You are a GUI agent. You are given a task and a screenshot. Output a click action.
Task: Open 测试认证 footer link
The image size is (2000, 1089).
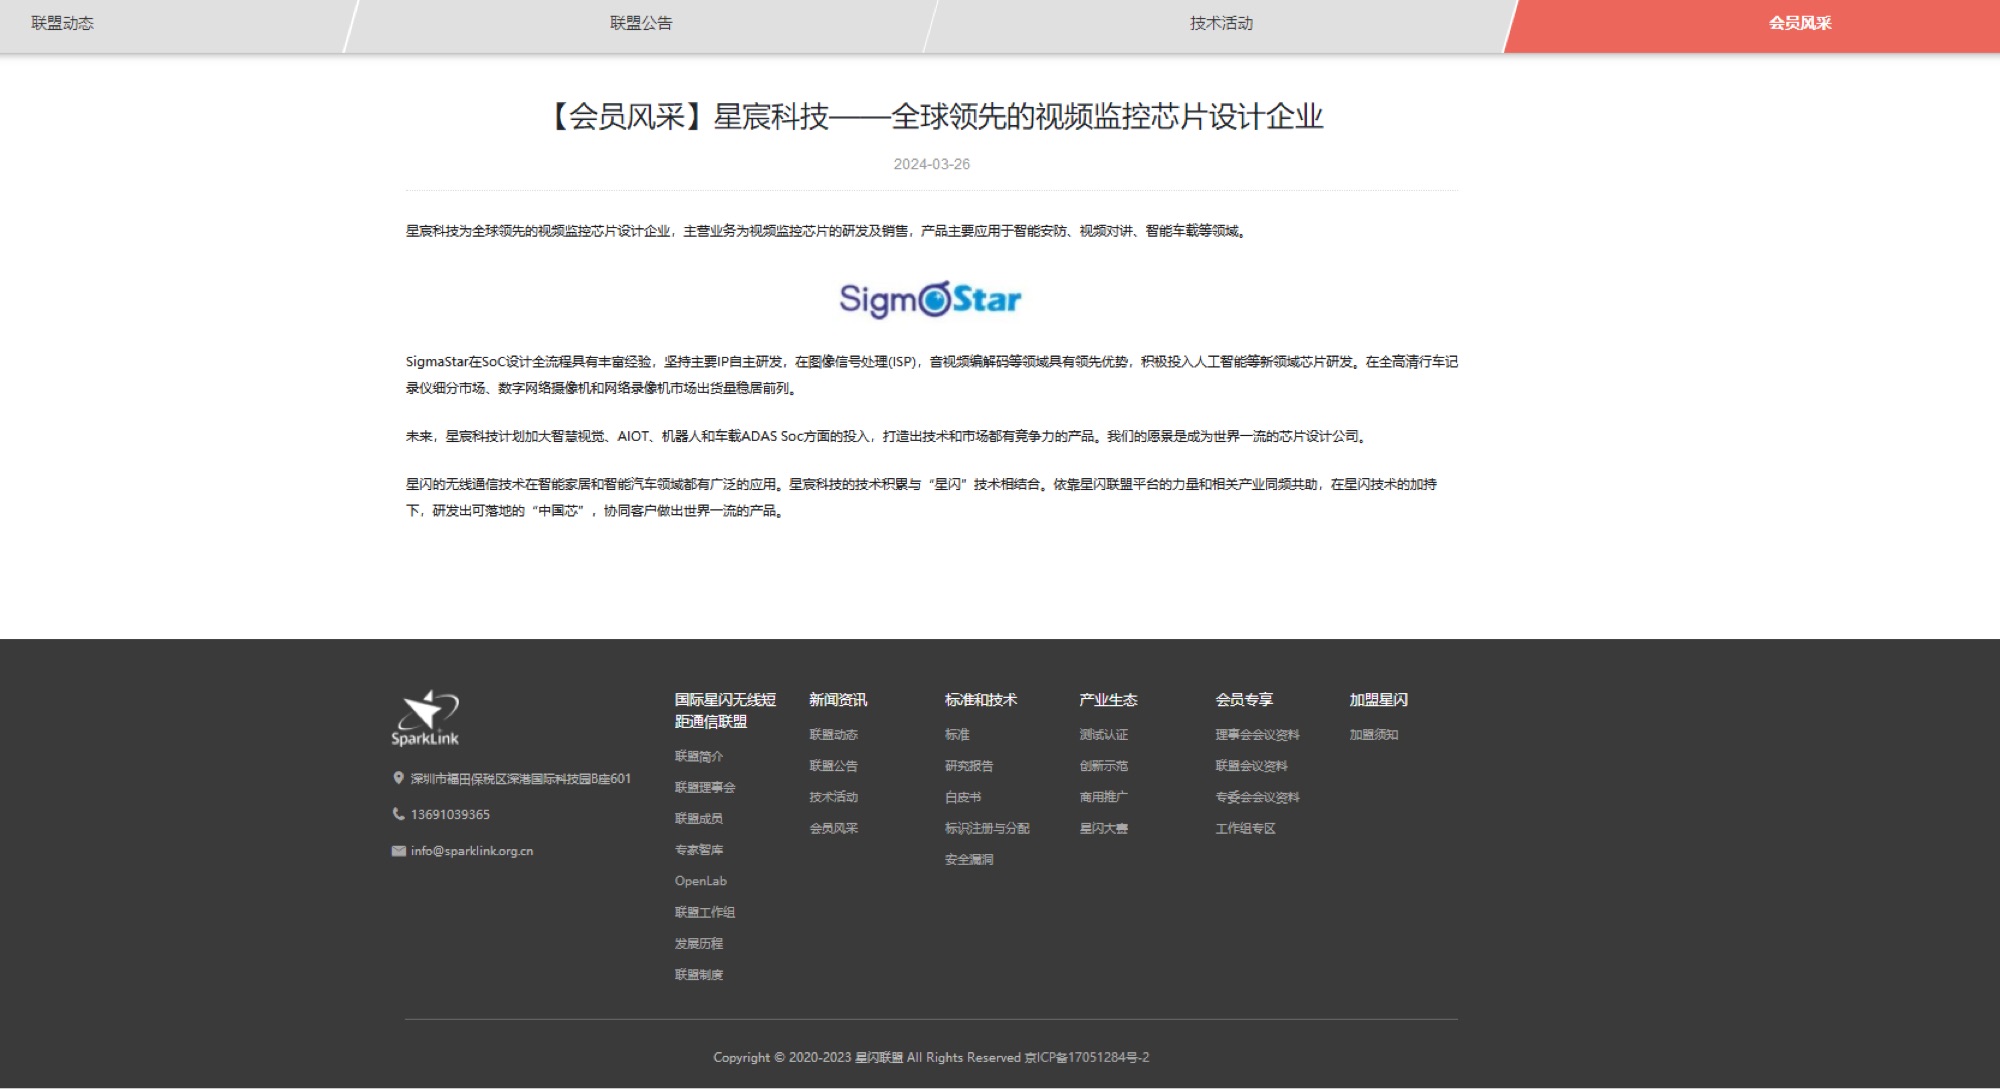[1103, 734]
